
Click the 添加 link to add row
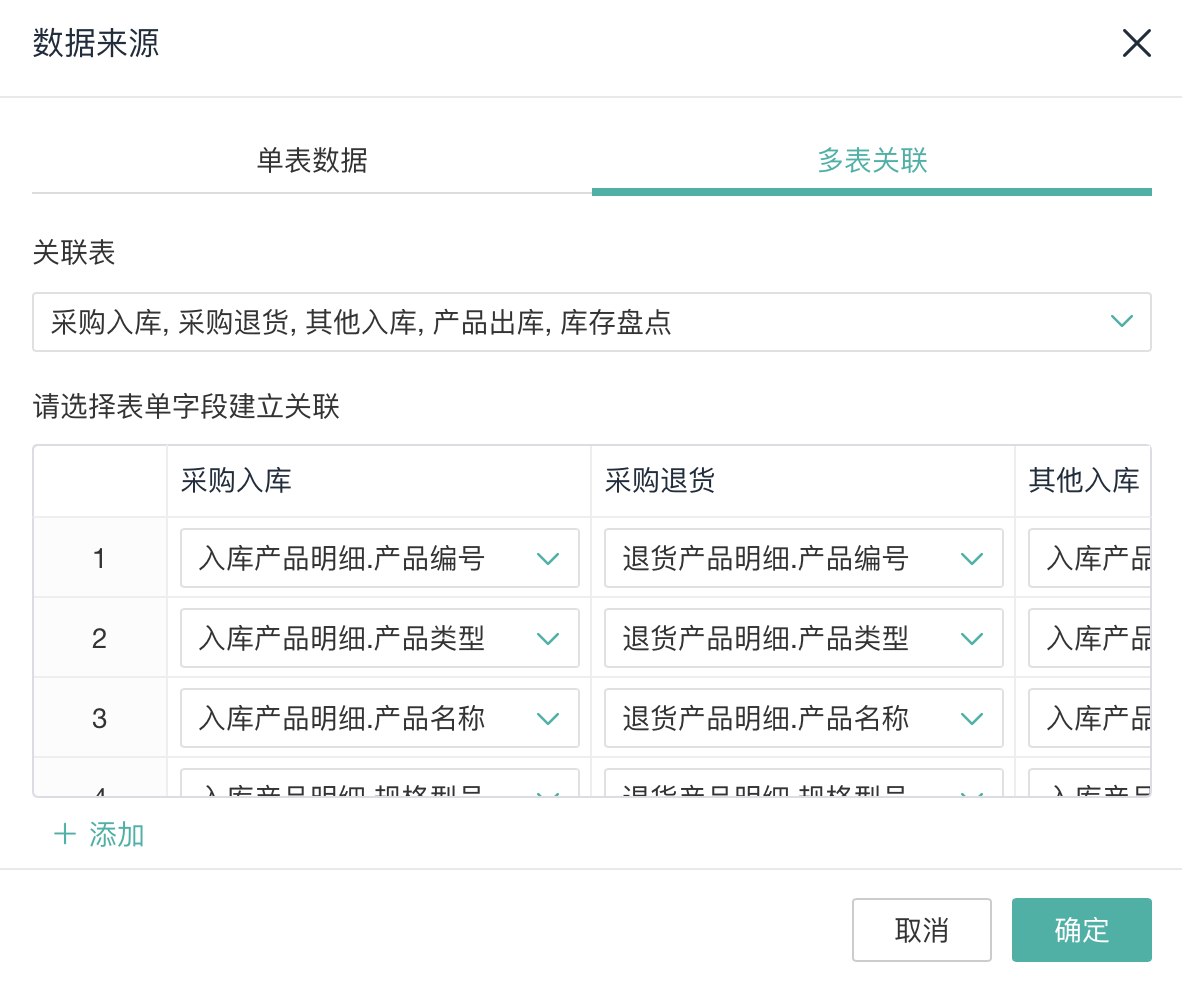tap(117, 834)
